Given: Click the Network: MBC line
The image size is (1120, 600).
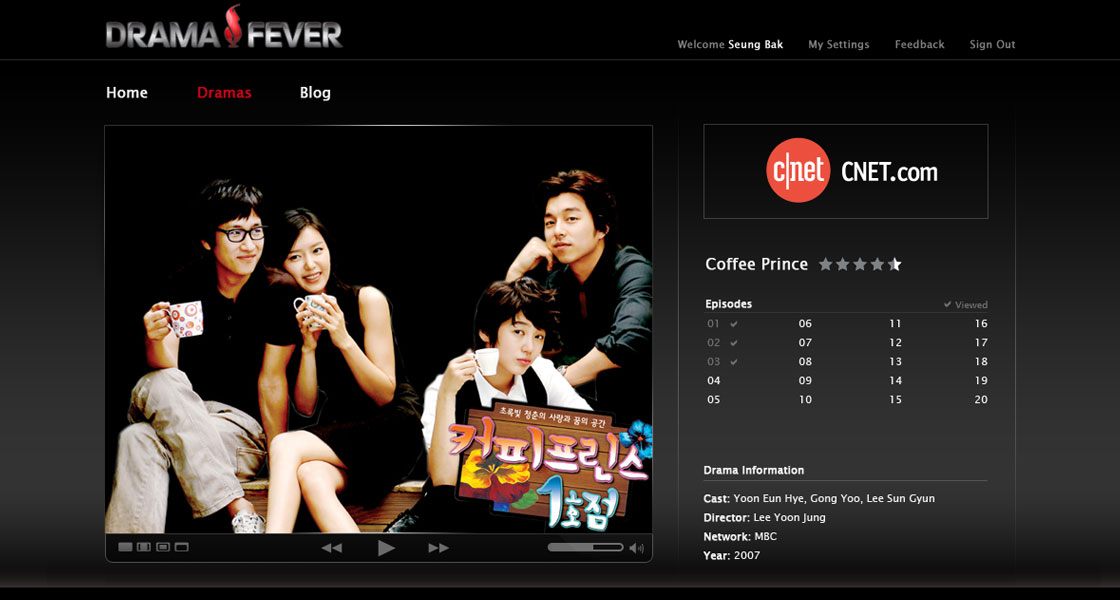Looking at the screenshot, I should [x=740, y=536].
